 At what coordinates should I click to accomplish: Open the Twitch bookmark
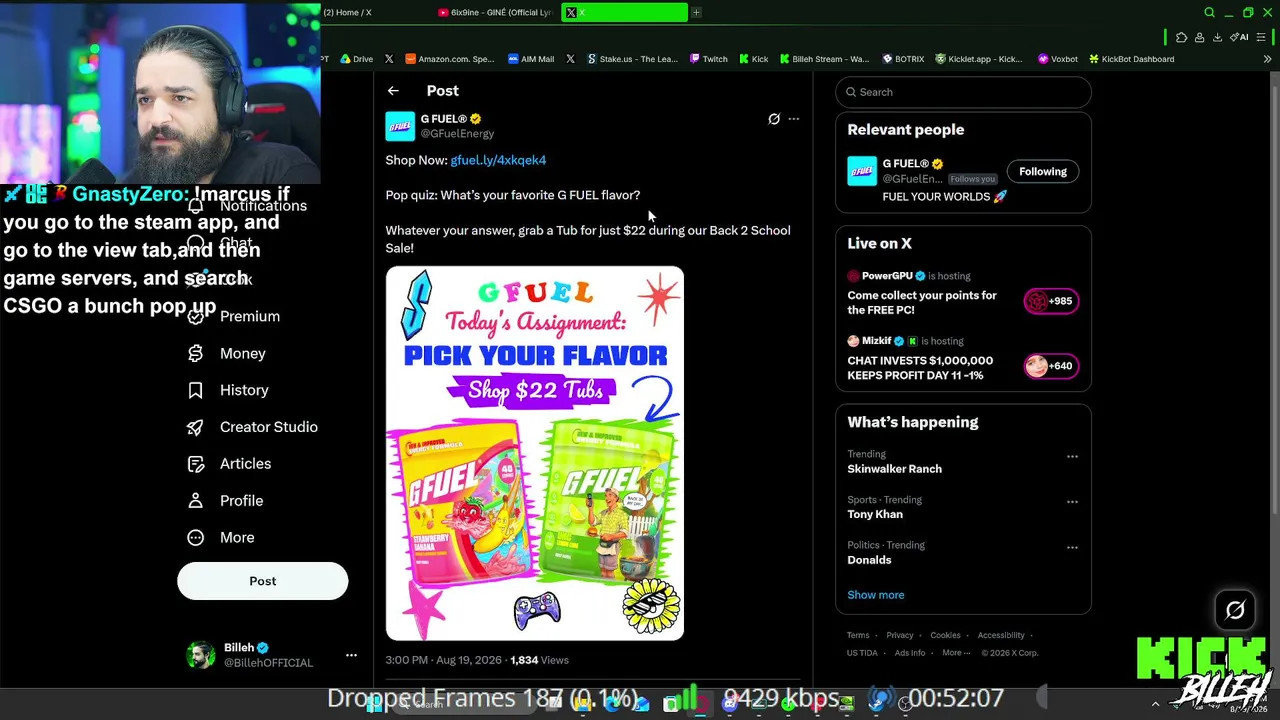coord(709,59)
